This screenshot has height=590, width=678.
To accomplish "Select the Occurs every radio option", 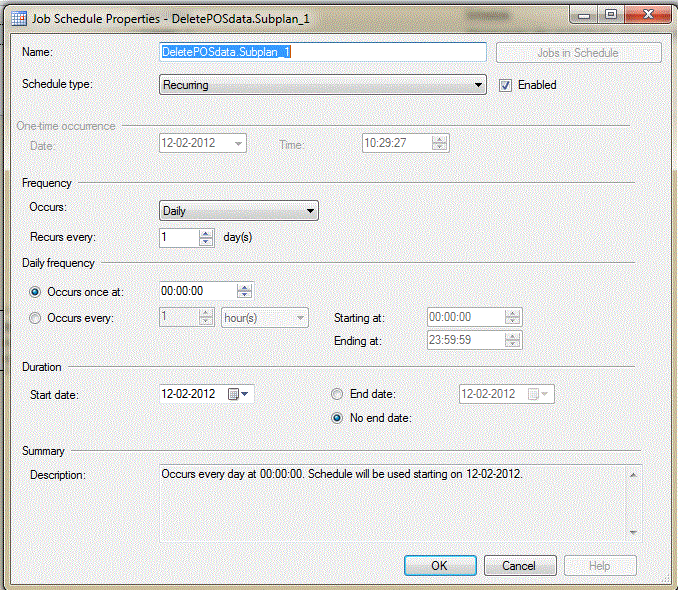I will coord(36,318).
